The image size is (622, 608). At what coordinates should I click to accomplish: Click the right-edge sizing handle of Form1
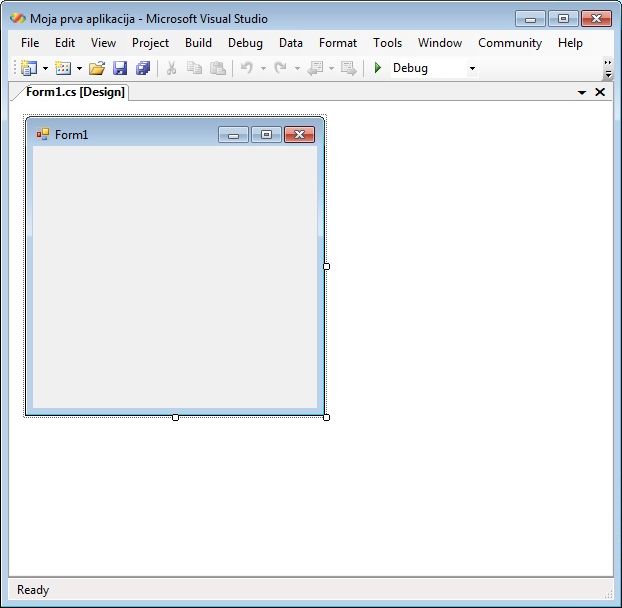coord(326,267)
